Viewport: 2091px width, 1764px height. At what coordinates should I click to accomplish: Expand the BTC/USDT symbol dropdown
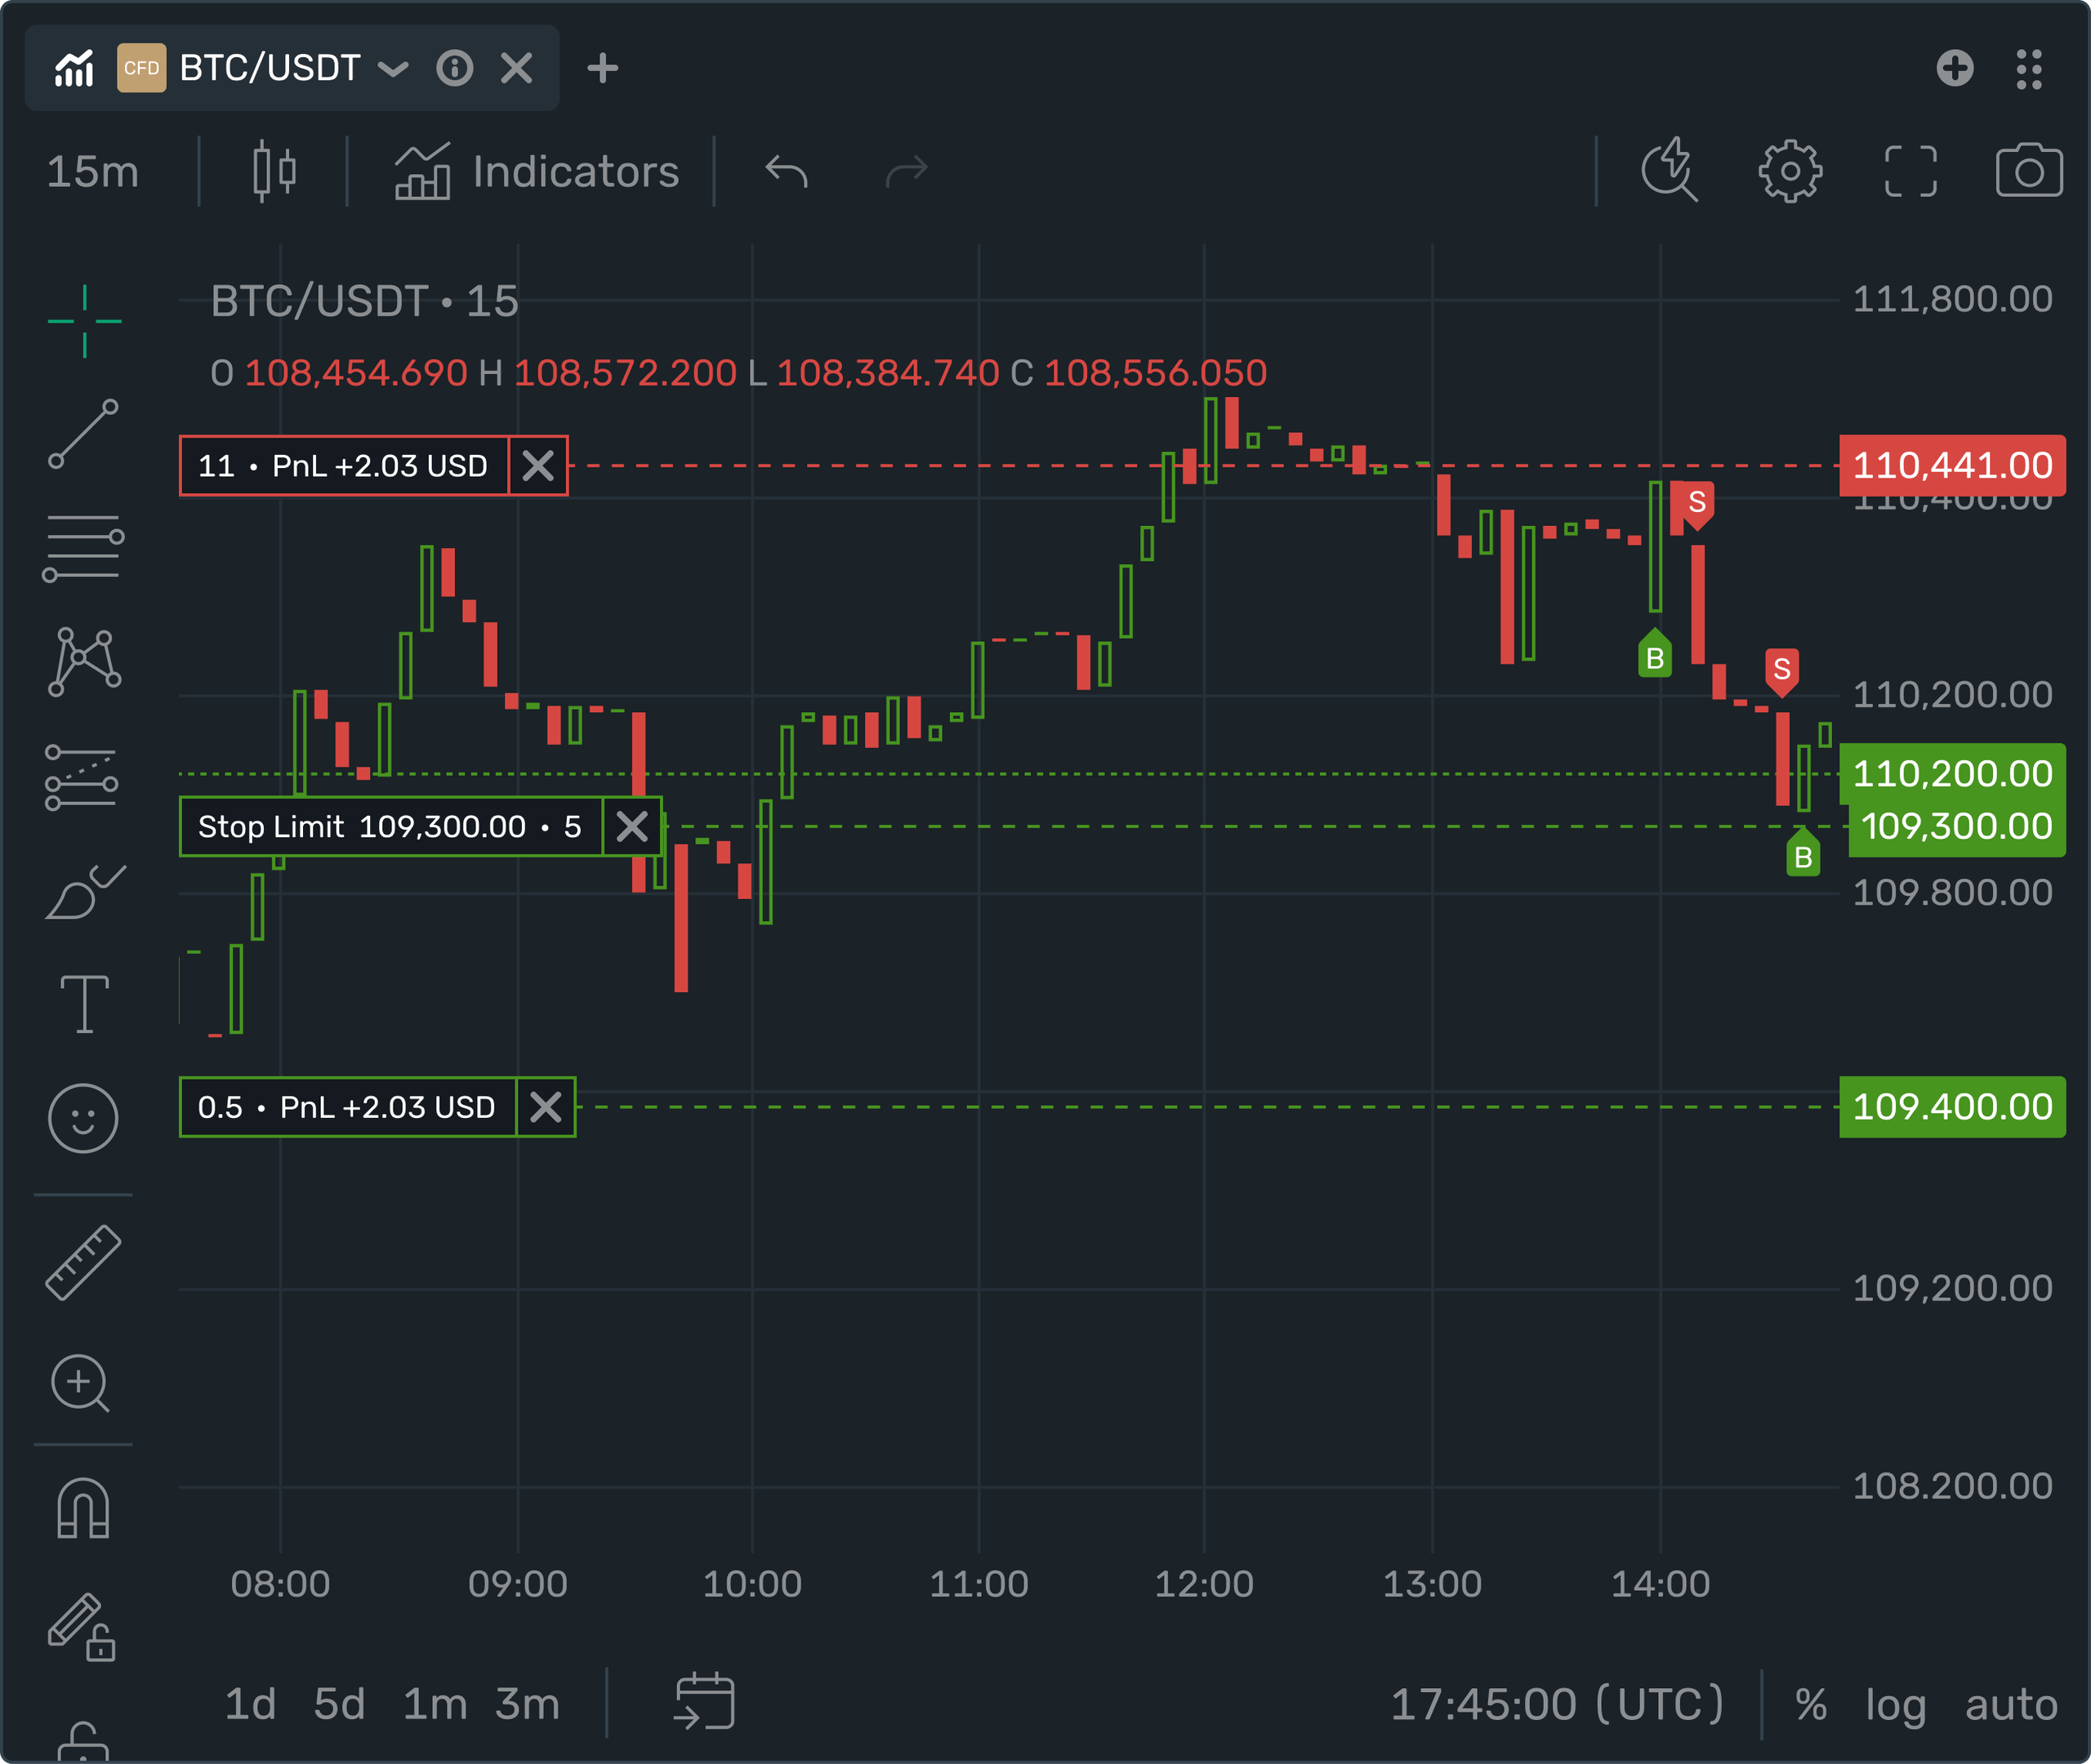tap(393, 68)
